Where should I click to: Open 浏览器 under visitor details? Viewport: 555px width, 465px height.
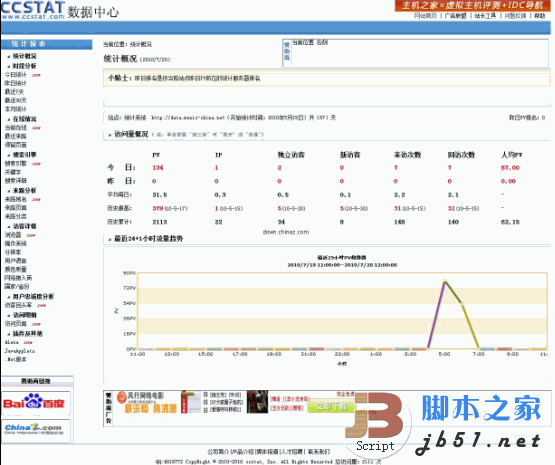click(x=13, y=235)
